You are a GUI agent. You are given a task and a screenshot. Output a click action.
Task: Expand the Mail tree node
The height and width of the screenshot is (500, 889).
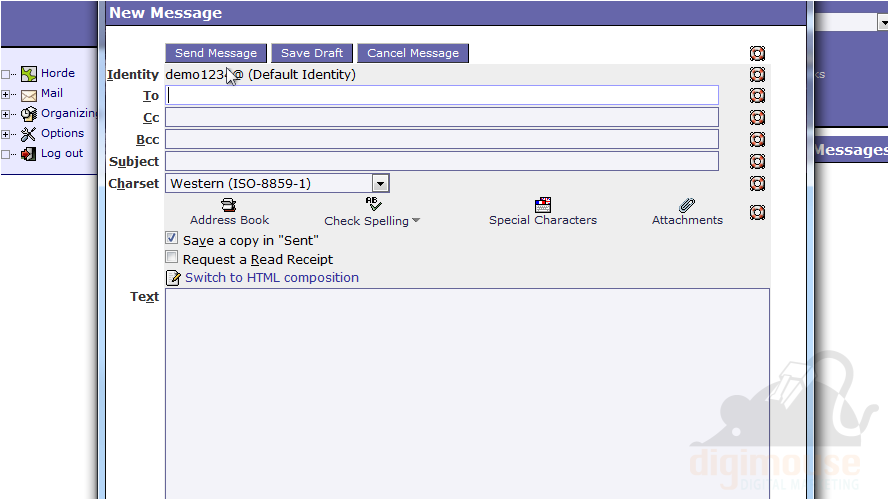pyautogui.click(x=6, y=95)
